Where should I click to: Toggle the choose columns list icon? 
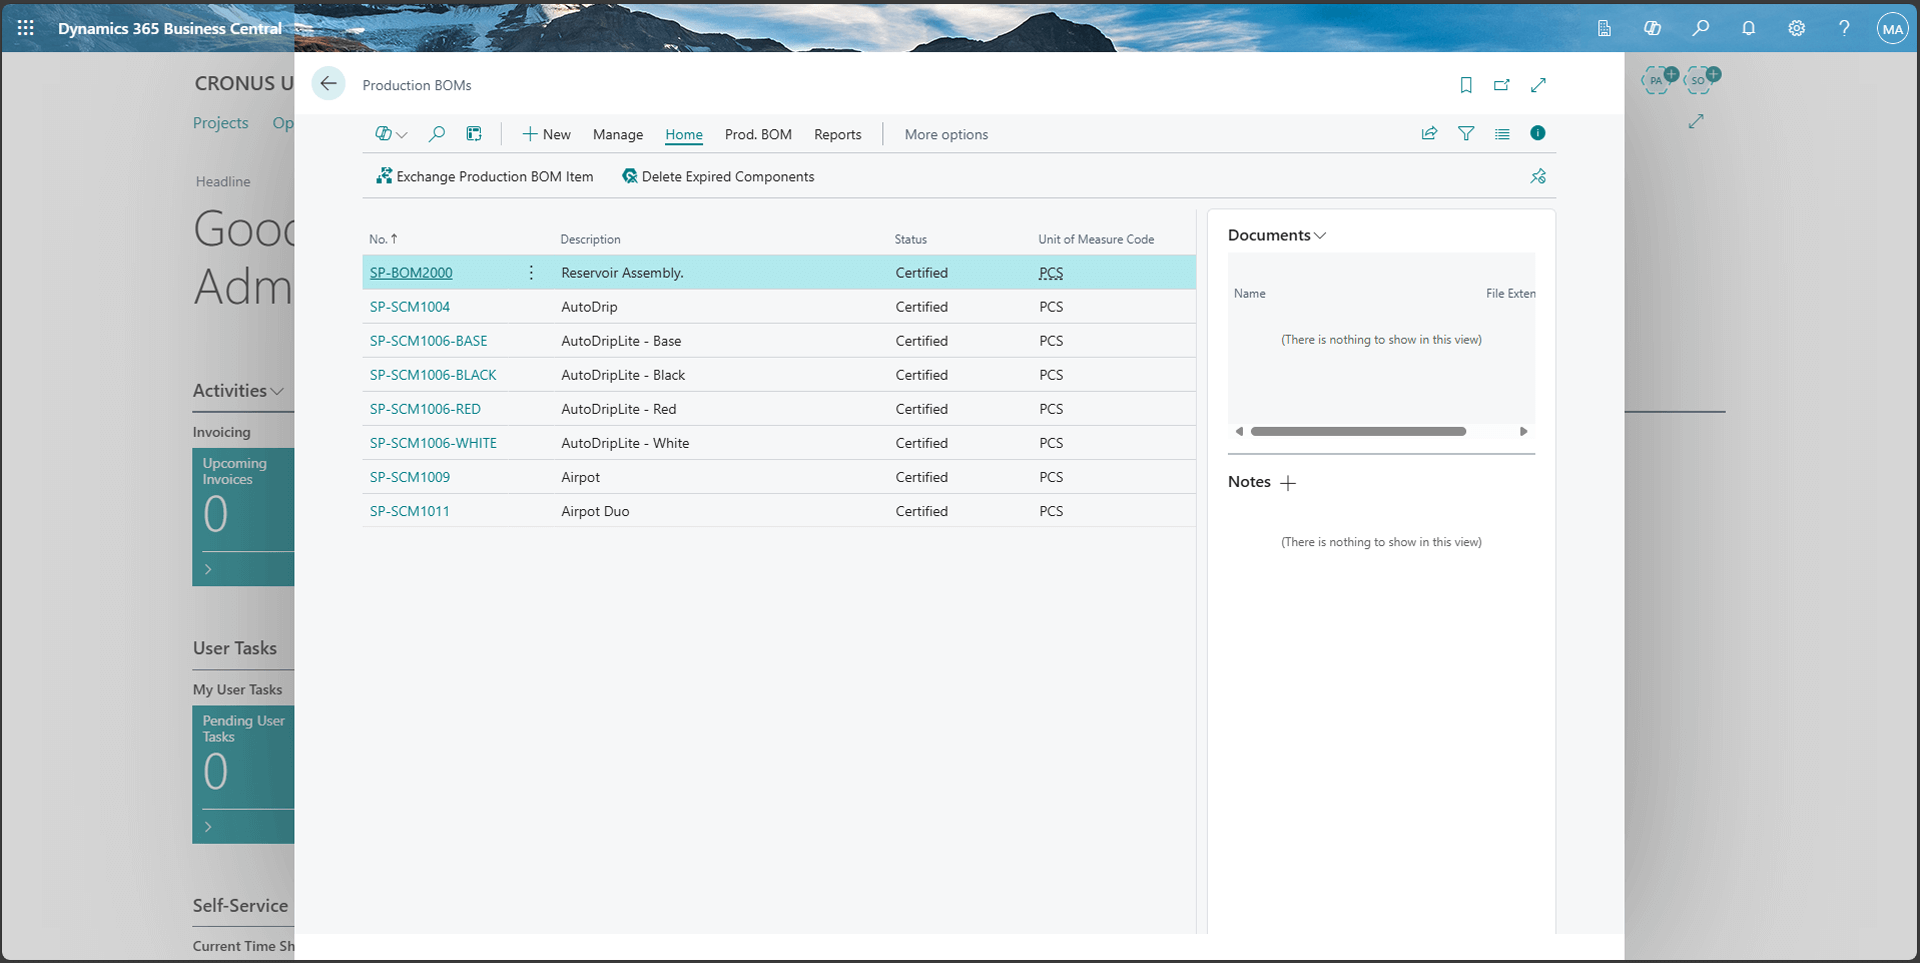[x=1502, y=133]
